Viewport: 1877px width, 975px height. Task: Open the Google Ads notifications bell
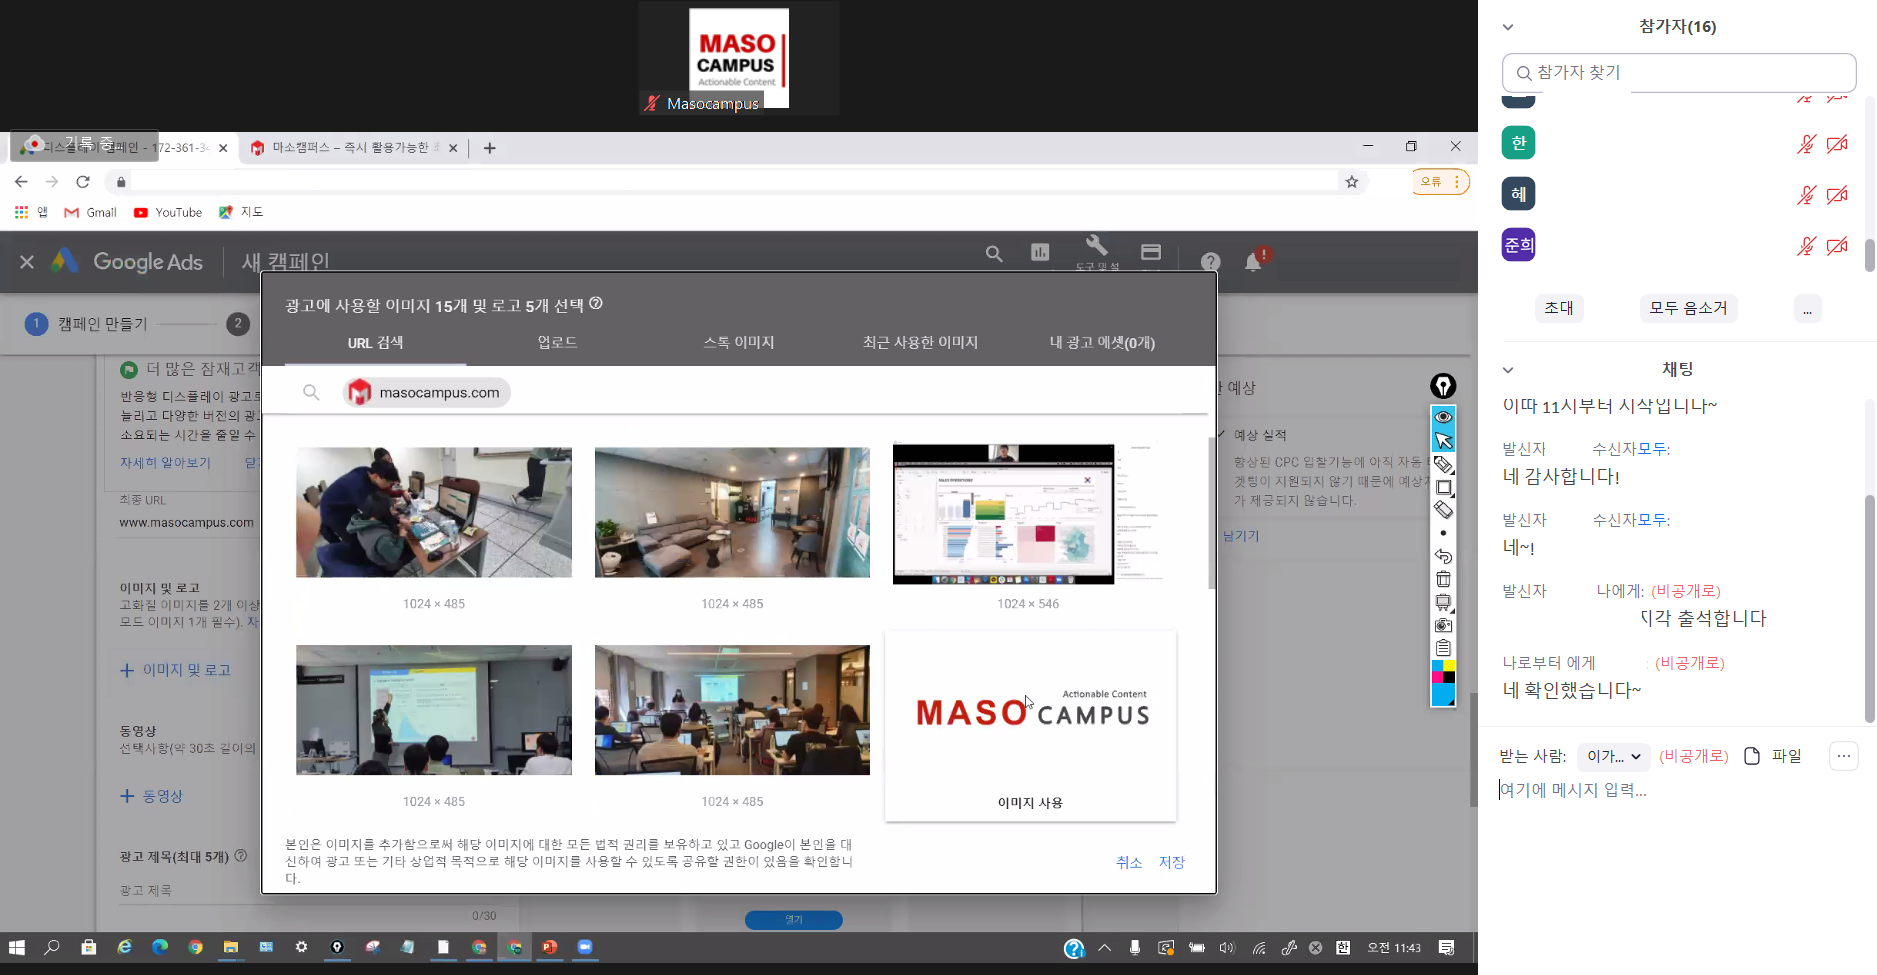coord(1253,262)
